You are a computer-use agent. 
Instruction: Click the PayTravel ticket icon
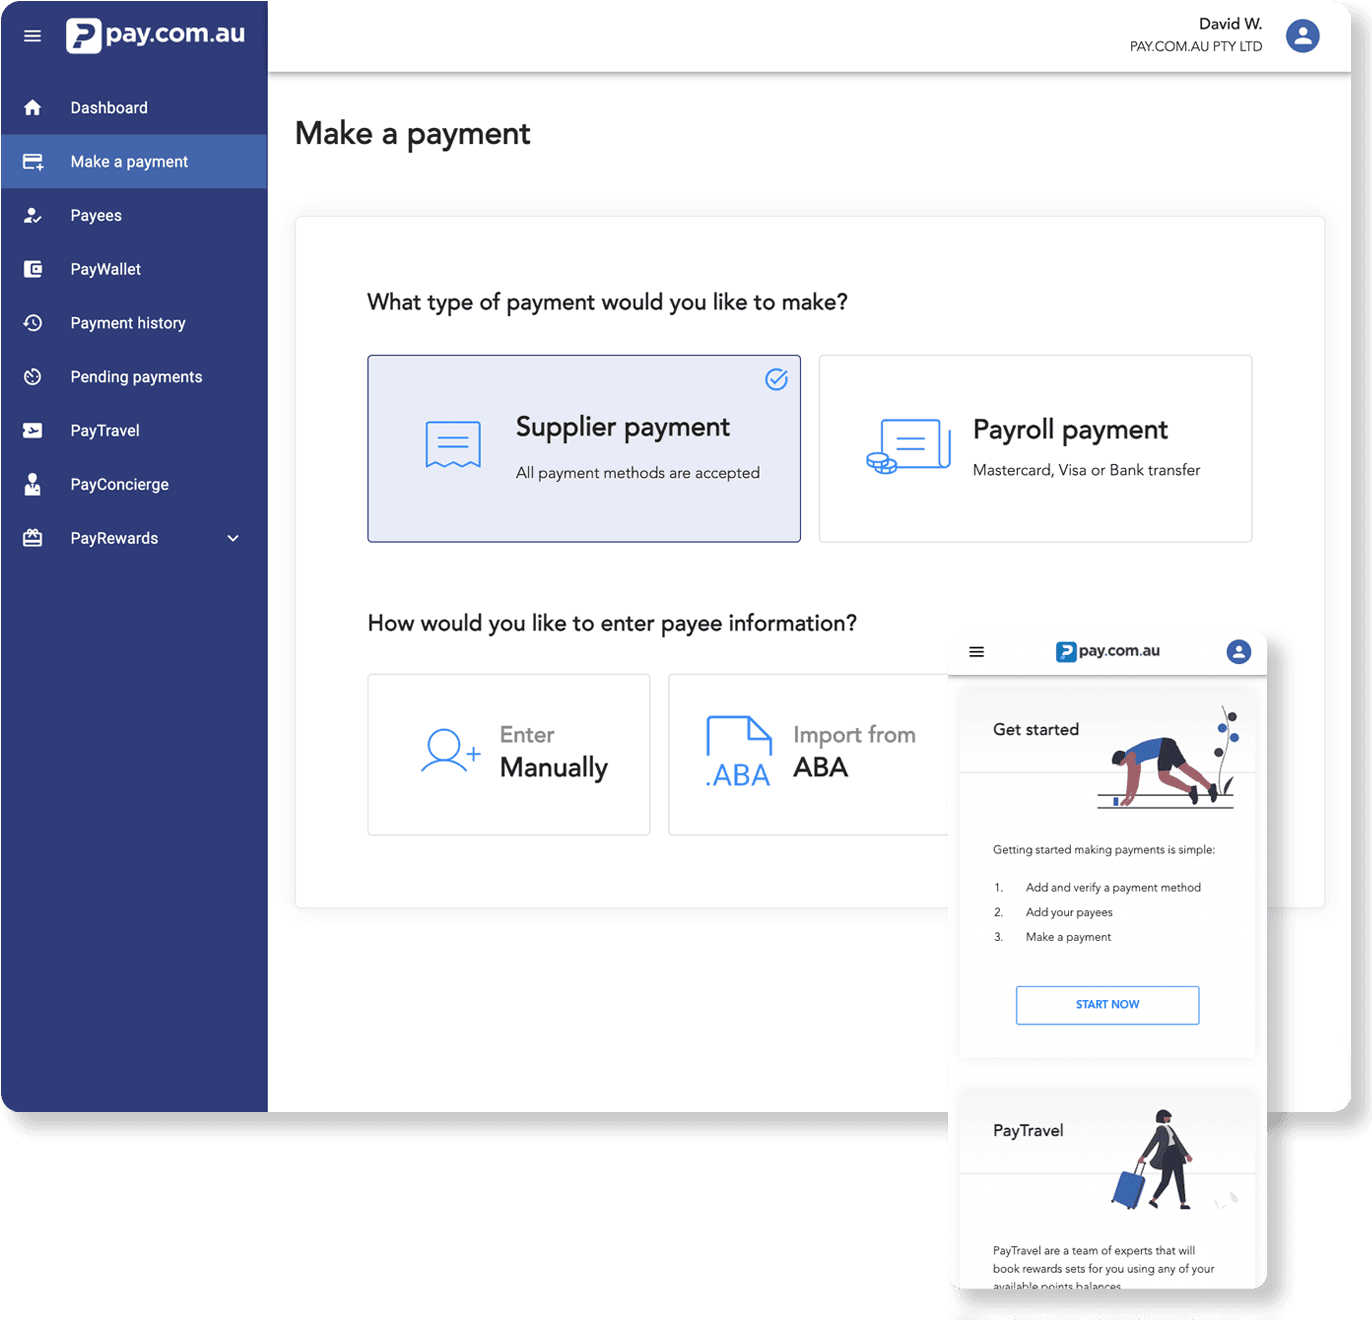(32, 430)
